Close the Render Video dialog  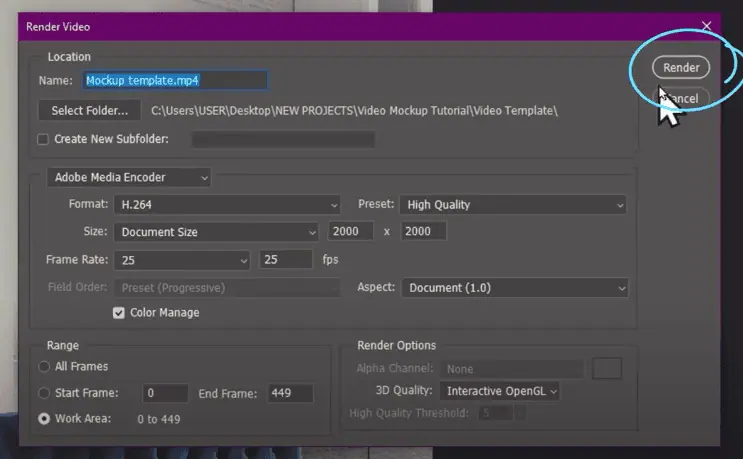pos(707,26)
